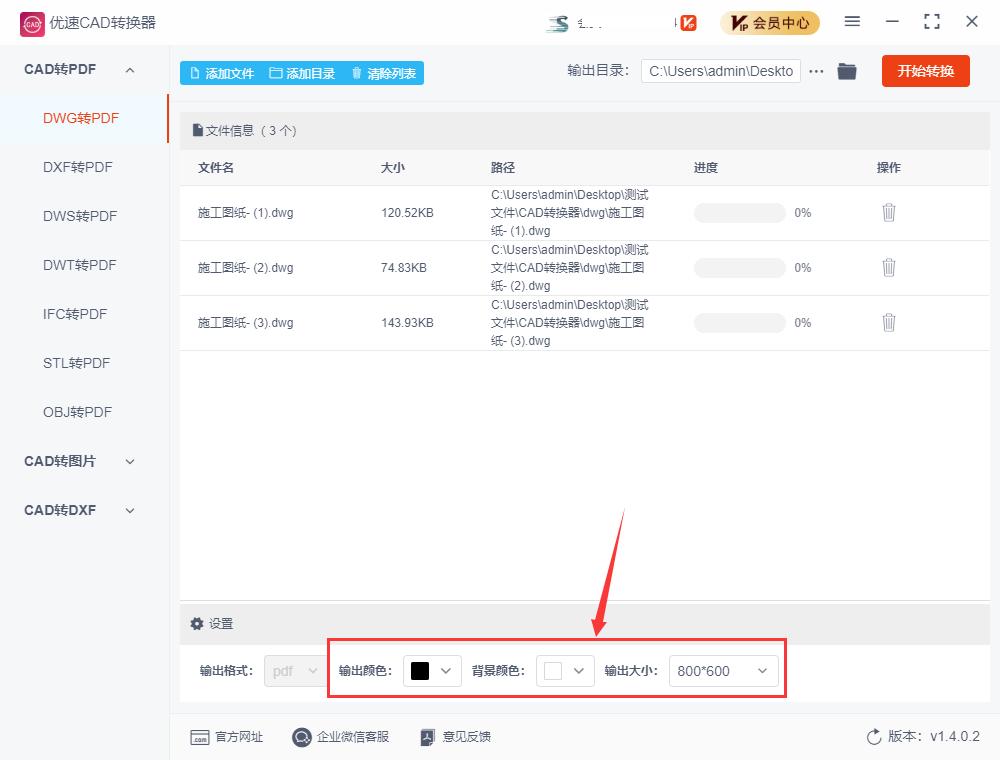Collapse the CAD转PDF section

tap(128, 69)
